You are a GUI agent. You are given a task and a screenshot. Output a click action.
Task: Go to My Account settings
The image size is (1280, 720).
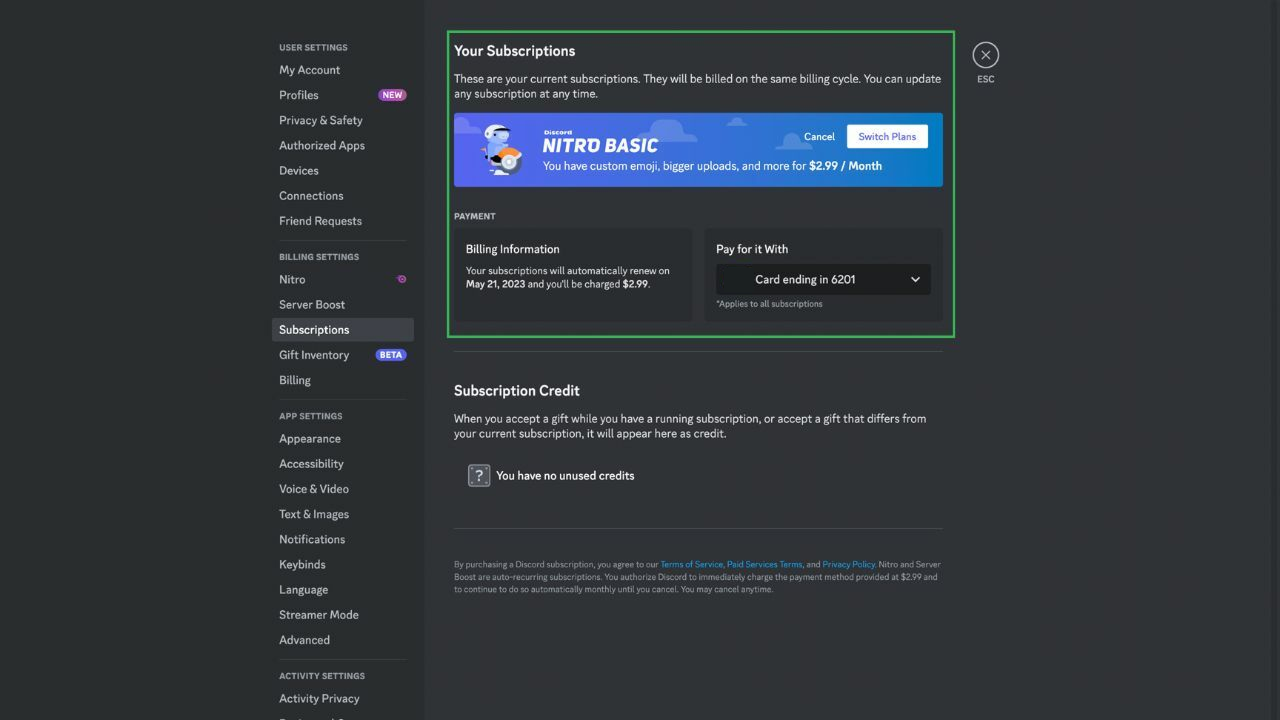tap(309, 70)
